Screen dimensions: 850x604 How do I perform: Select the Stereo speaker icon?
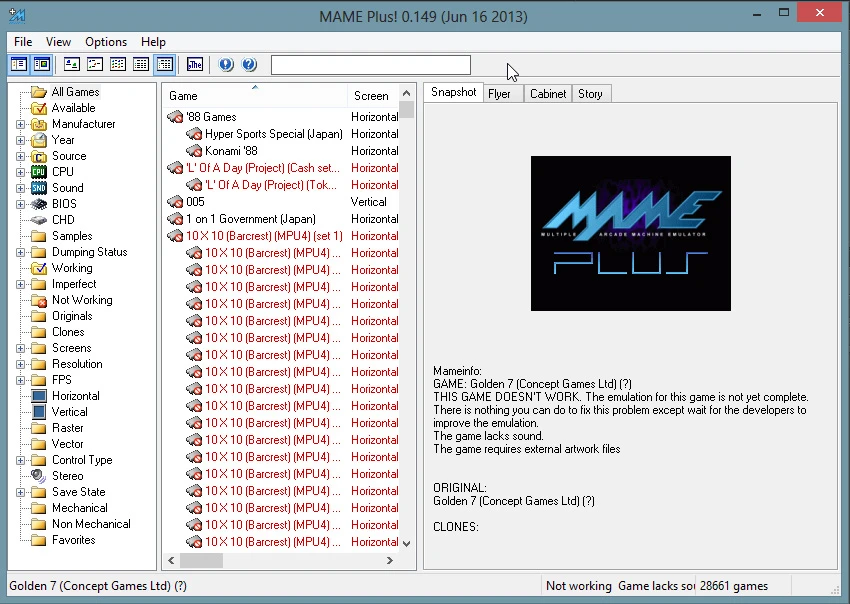tap(38, 476)
